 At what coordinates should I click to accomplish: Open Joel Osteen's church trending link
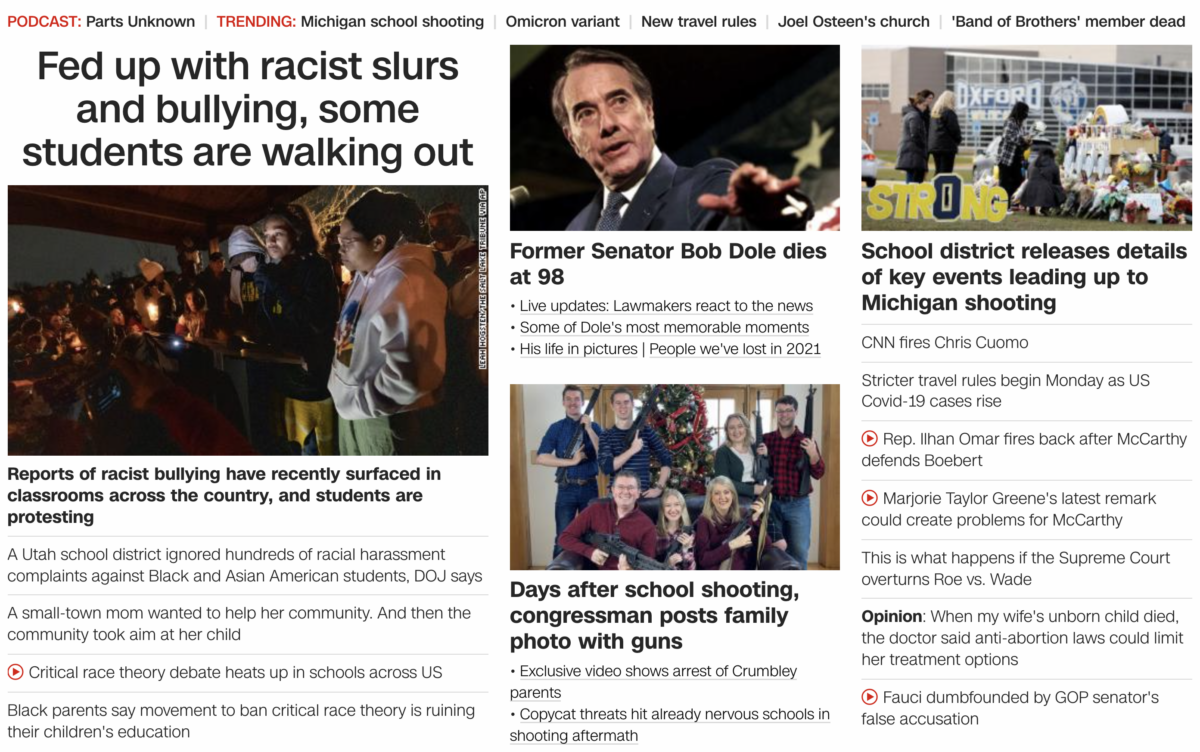click(853, 21)
